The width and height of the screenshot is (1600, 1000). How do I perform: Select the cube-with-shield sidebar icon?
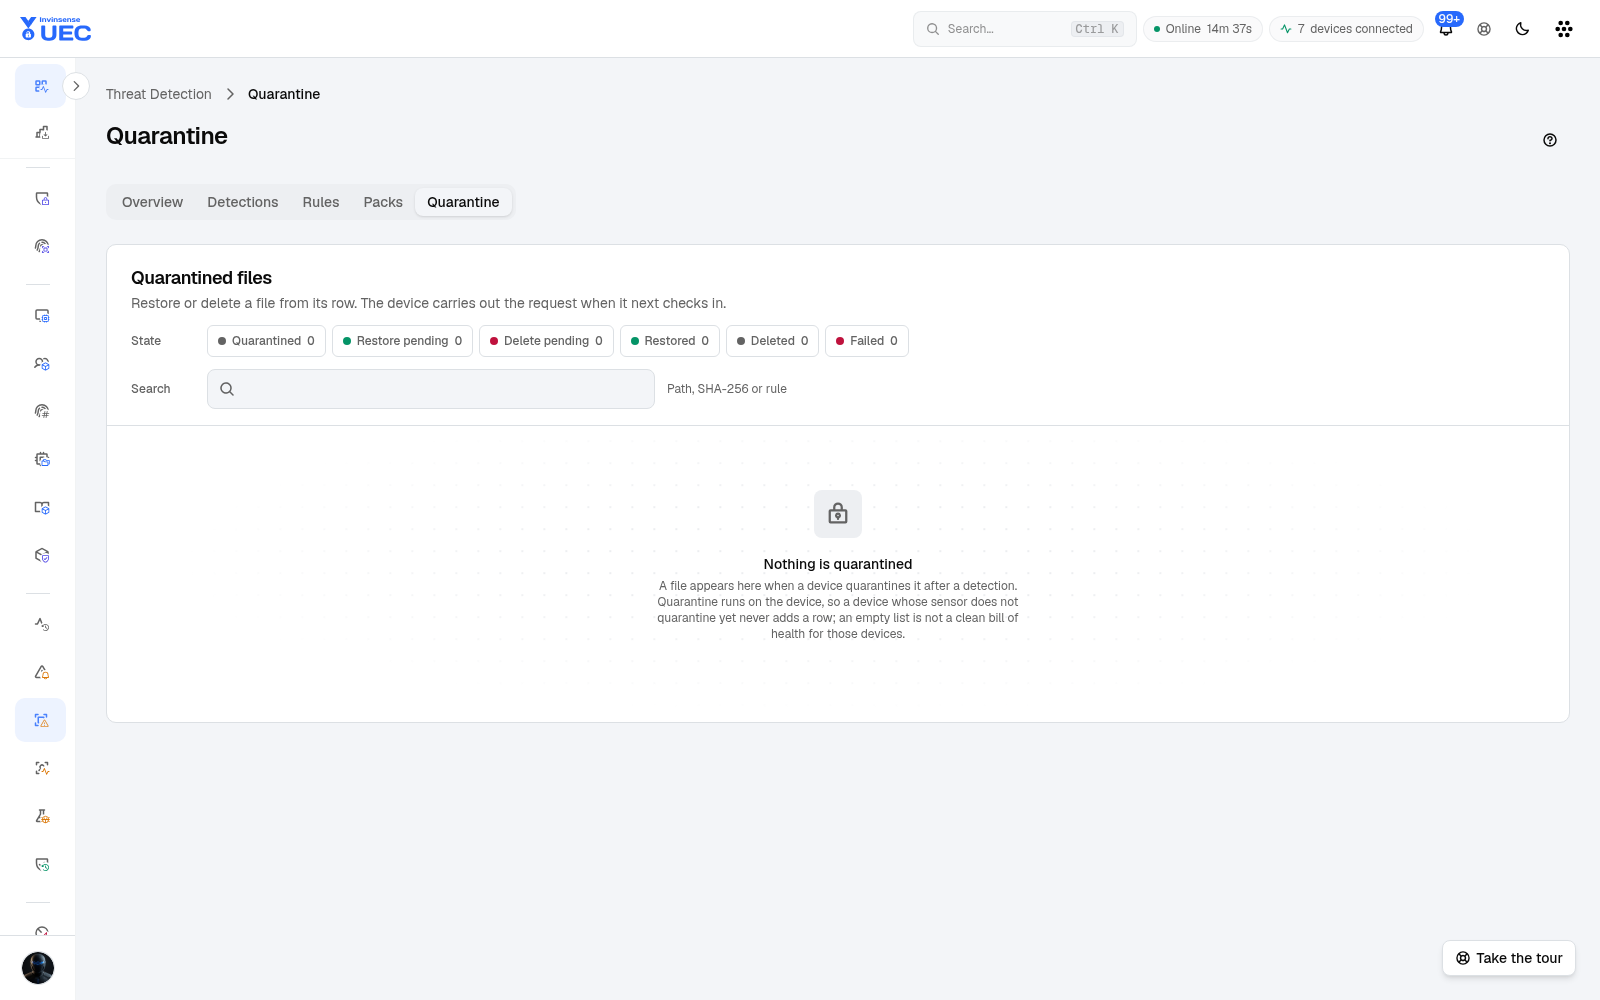point(41,555)
